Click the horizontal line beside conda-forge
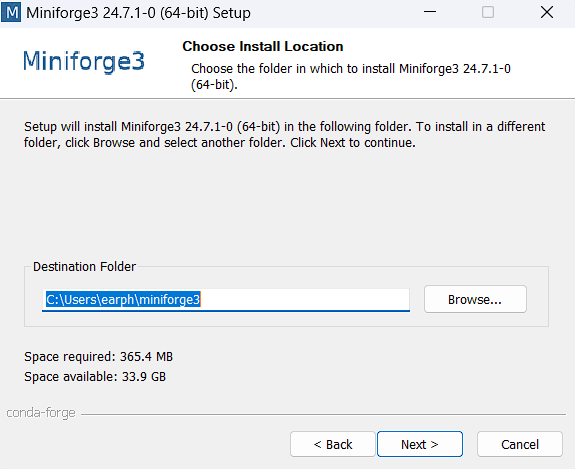575x469 pixels. click(323, 415)
